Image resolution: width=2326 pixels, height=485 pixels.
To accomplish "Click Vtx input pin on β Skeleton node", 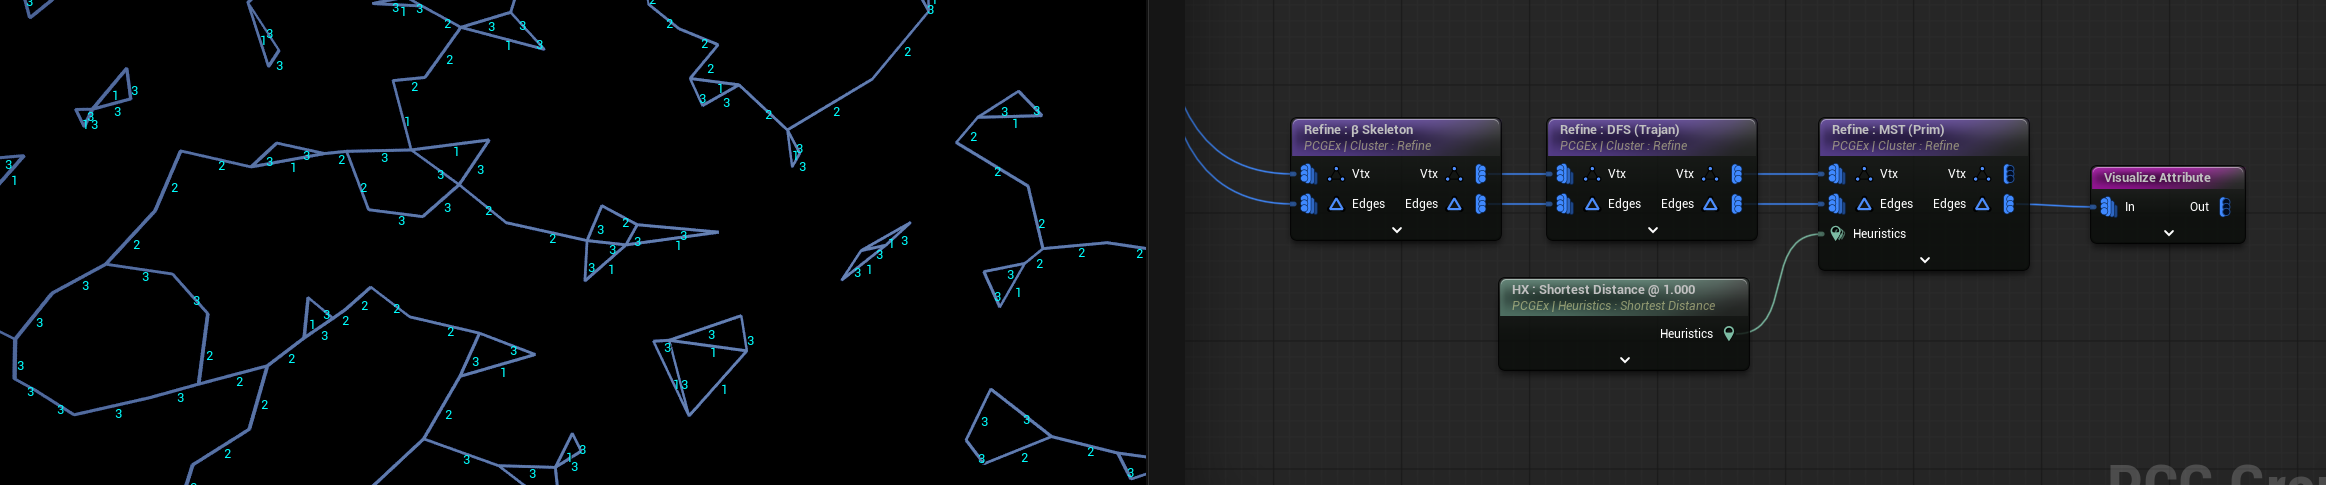I will [x=1309, y=174].
